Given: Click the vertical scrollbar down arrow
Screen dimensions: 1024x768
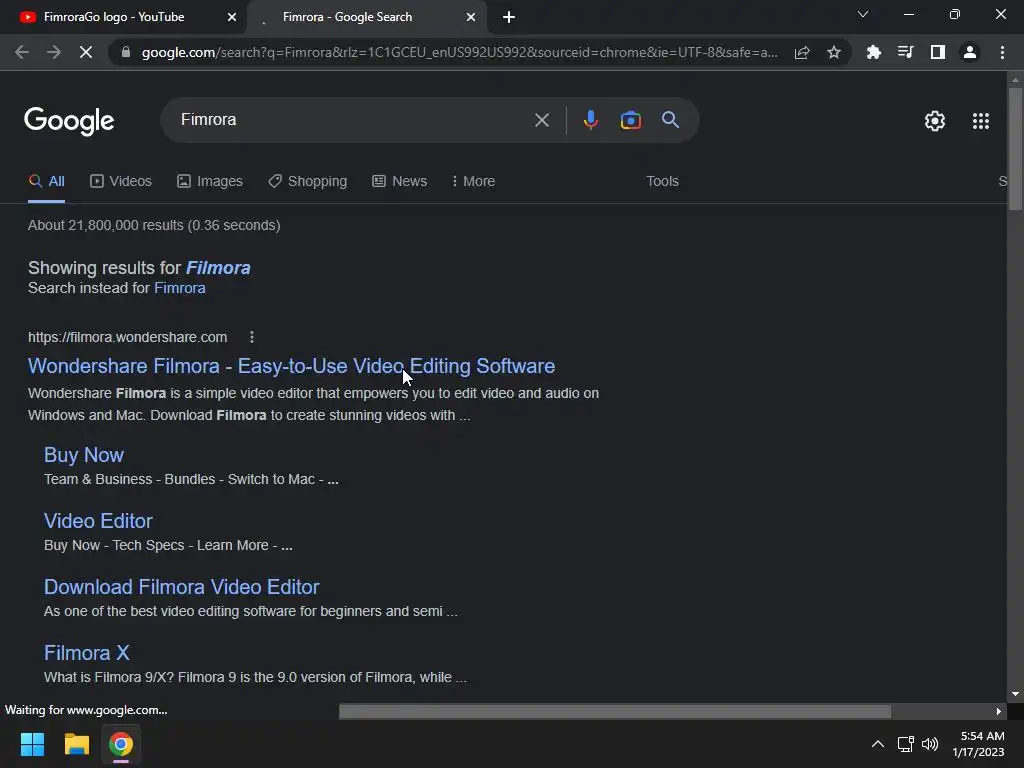Looking at the screenshot, I should coord(1015,694).
